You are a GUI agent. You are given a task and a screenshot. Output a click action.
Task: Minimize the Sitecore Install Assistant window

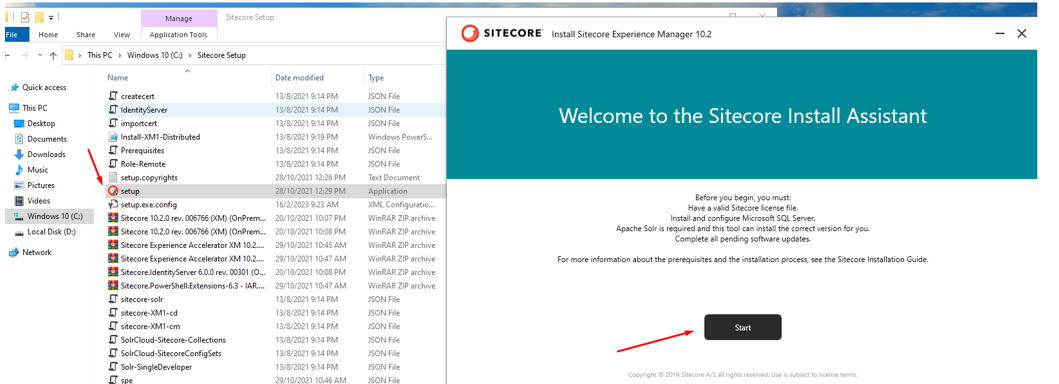click(x=1000, y=34)
